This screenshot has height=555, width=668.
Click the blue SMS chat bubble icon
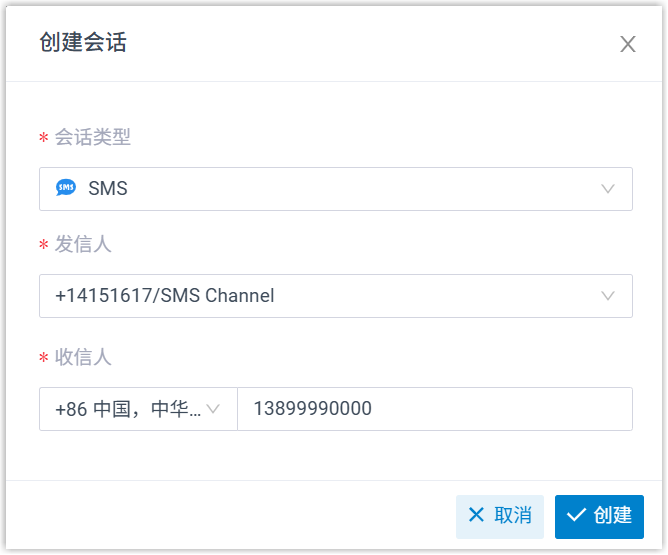click(x=66, y=188)
